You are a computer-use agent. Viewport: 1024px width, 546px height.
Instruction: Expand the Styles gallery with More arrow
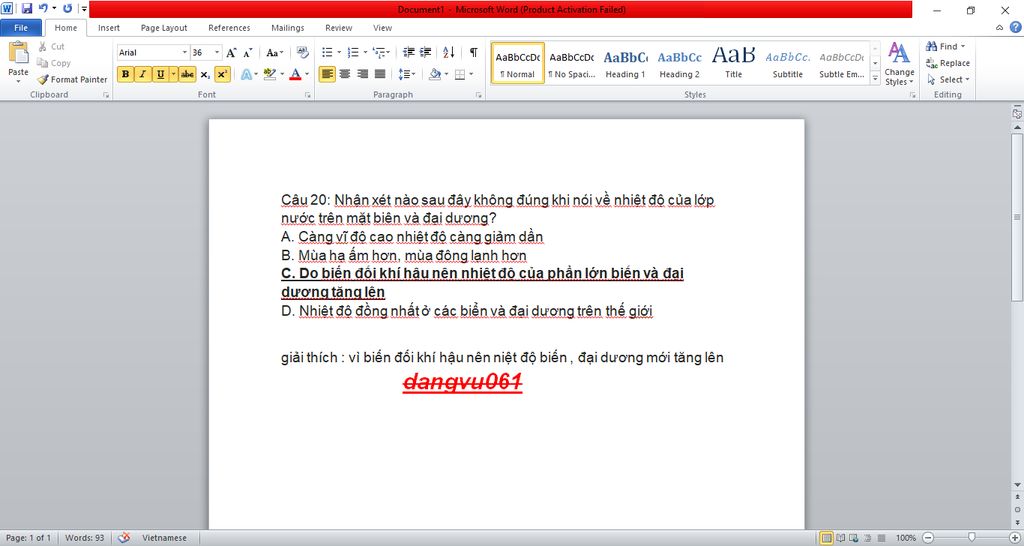[875, 78]
